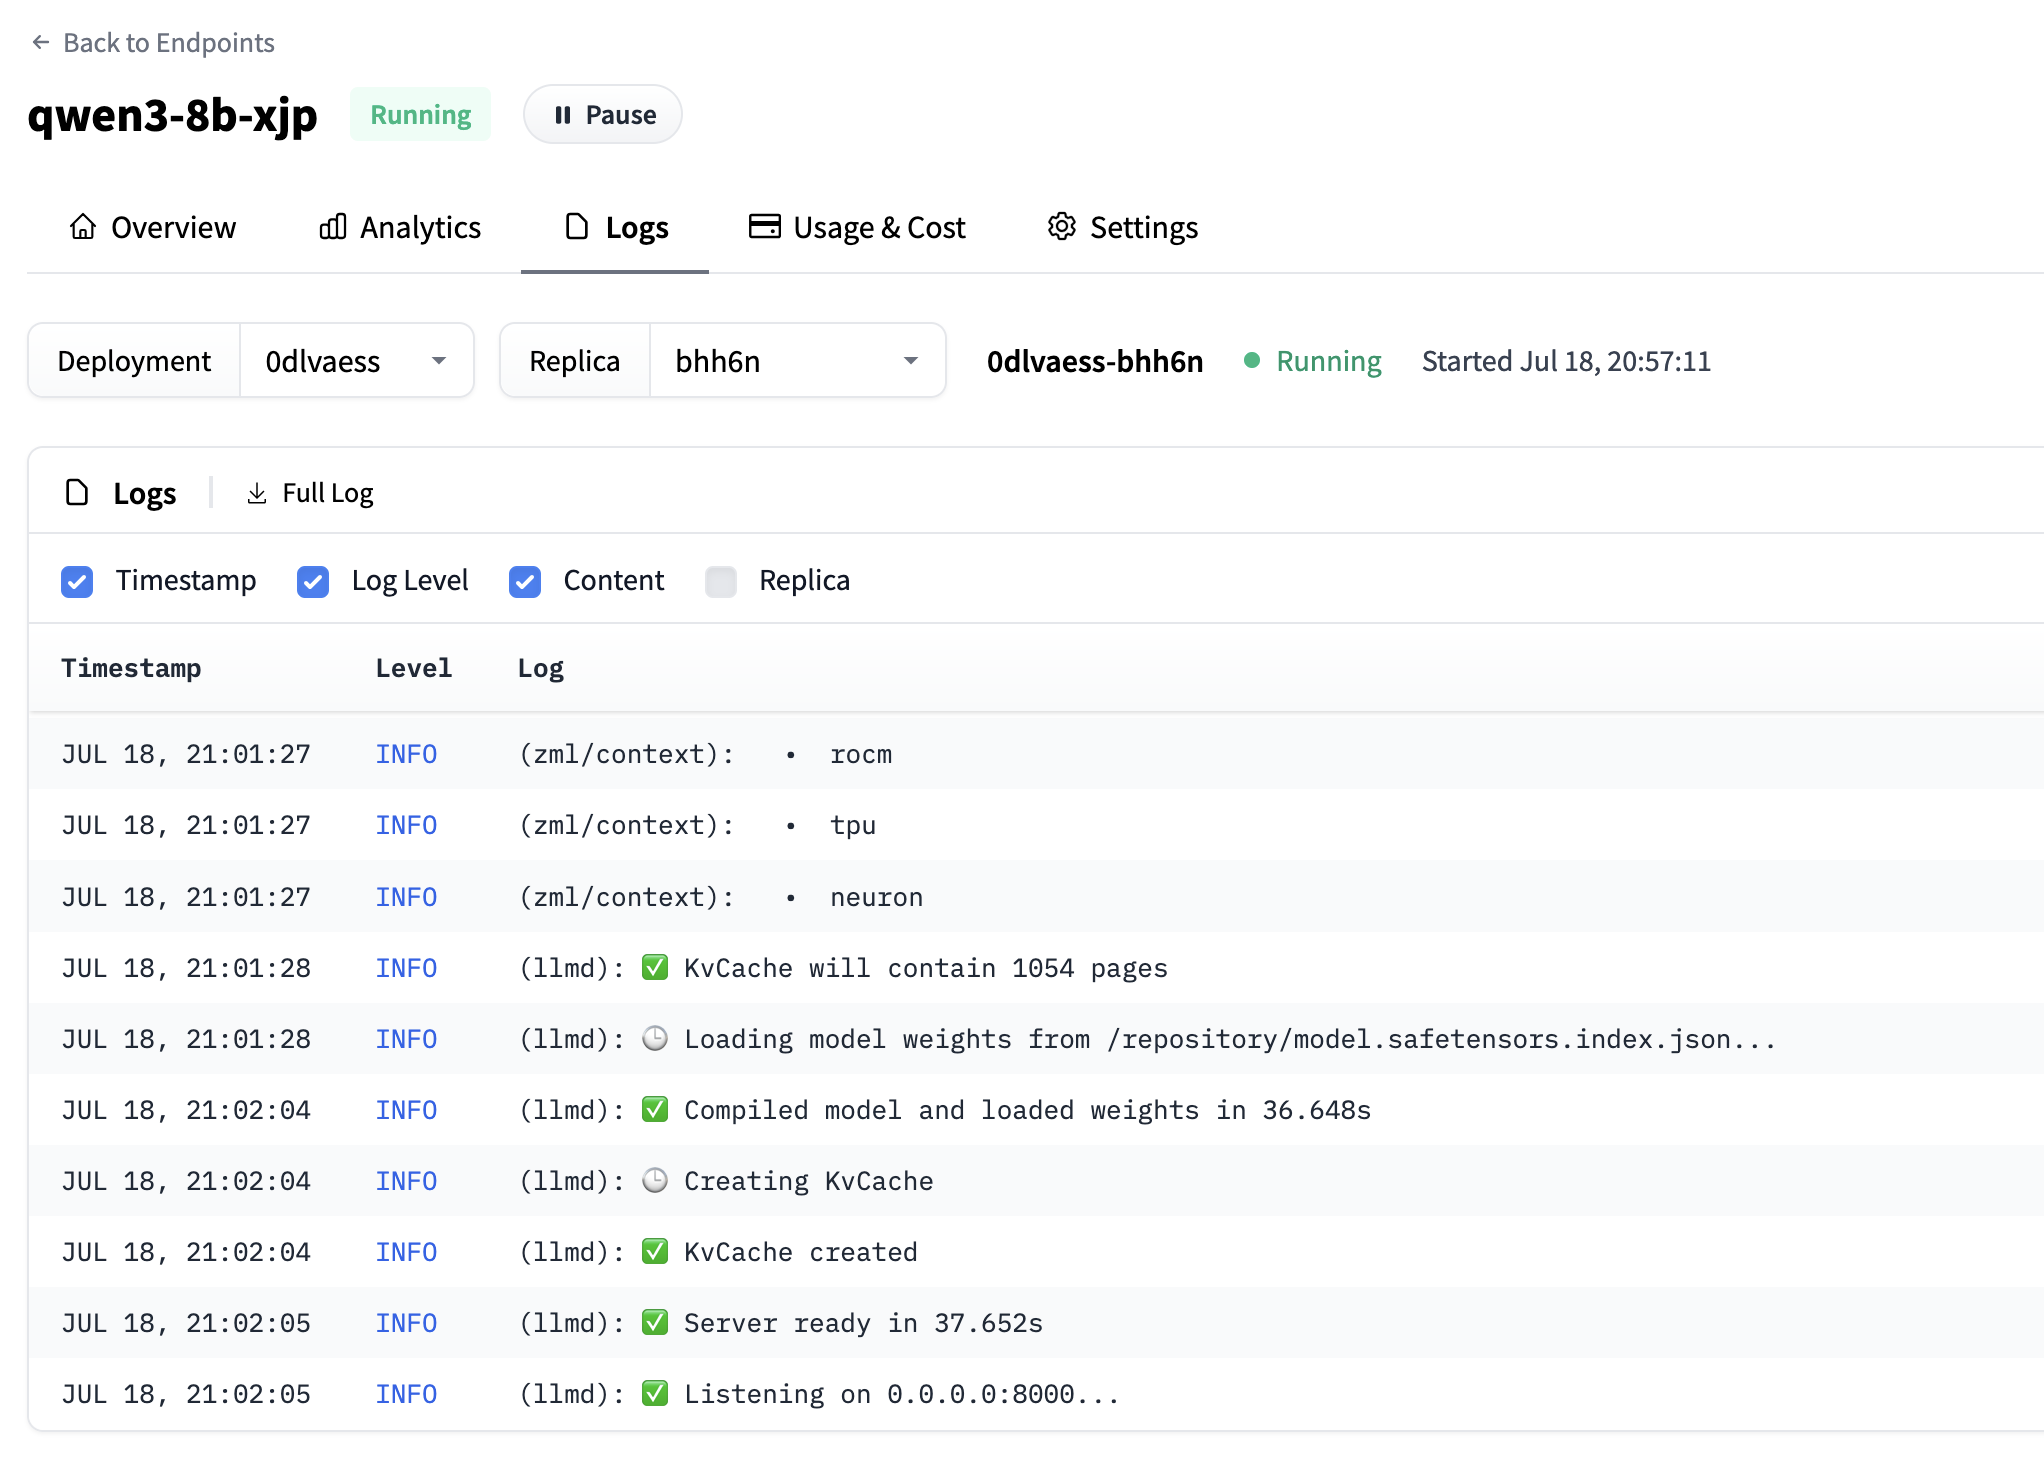Uncheck the Timestamp checkbox

[77, 581]
